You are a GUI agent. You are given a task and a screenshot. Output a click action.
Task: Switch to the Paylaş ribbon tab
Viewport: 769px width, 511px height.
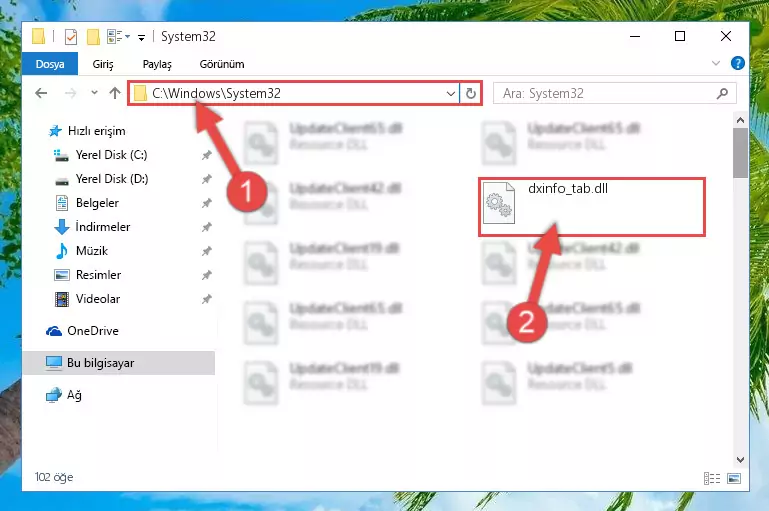(x=157, y=64)
